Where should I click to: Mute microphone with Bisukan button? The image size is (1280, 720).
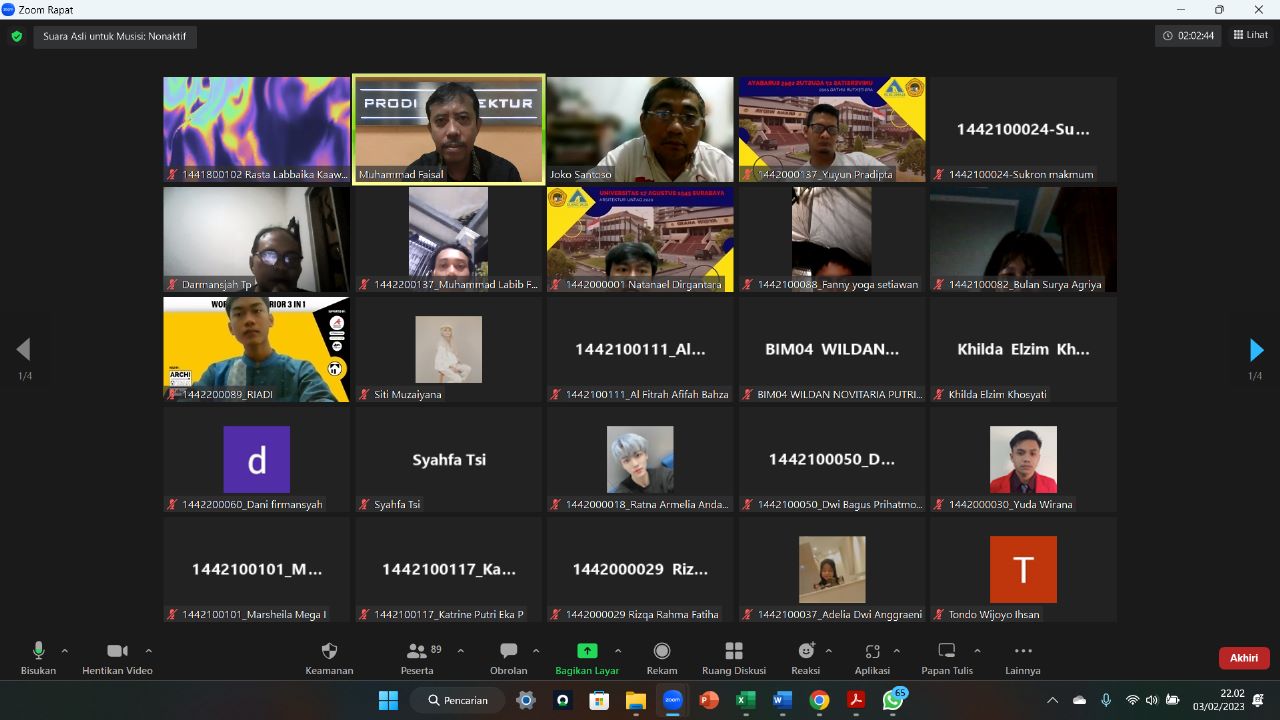(x=38, y=652)
